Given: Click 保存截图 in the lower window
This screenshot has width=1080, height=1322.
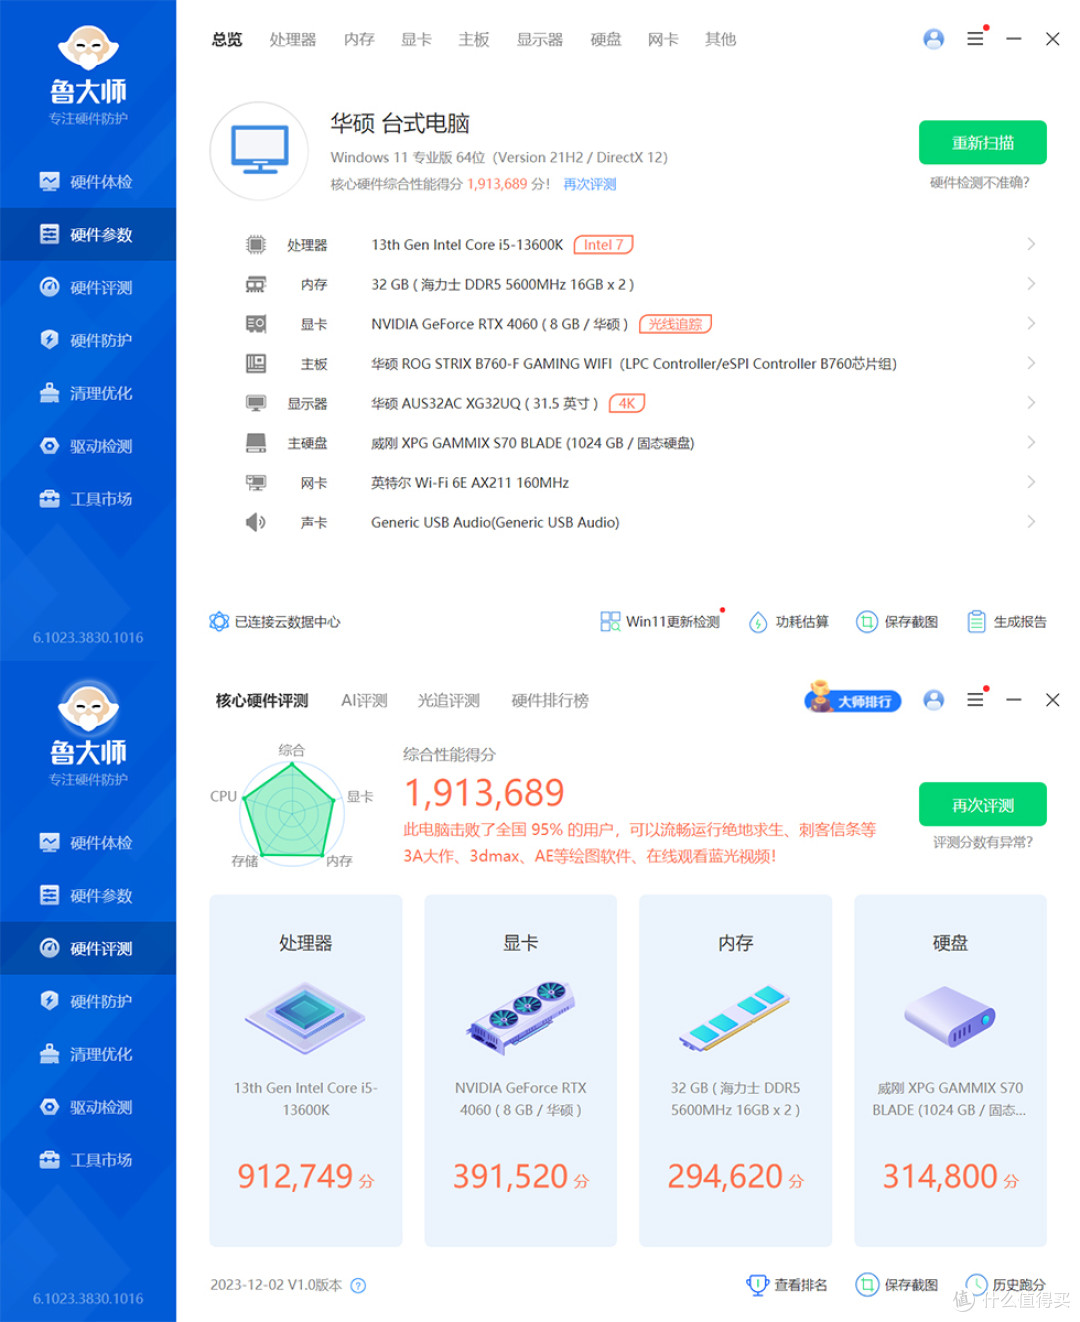Looking at the screenshot, I should 897,1285.
